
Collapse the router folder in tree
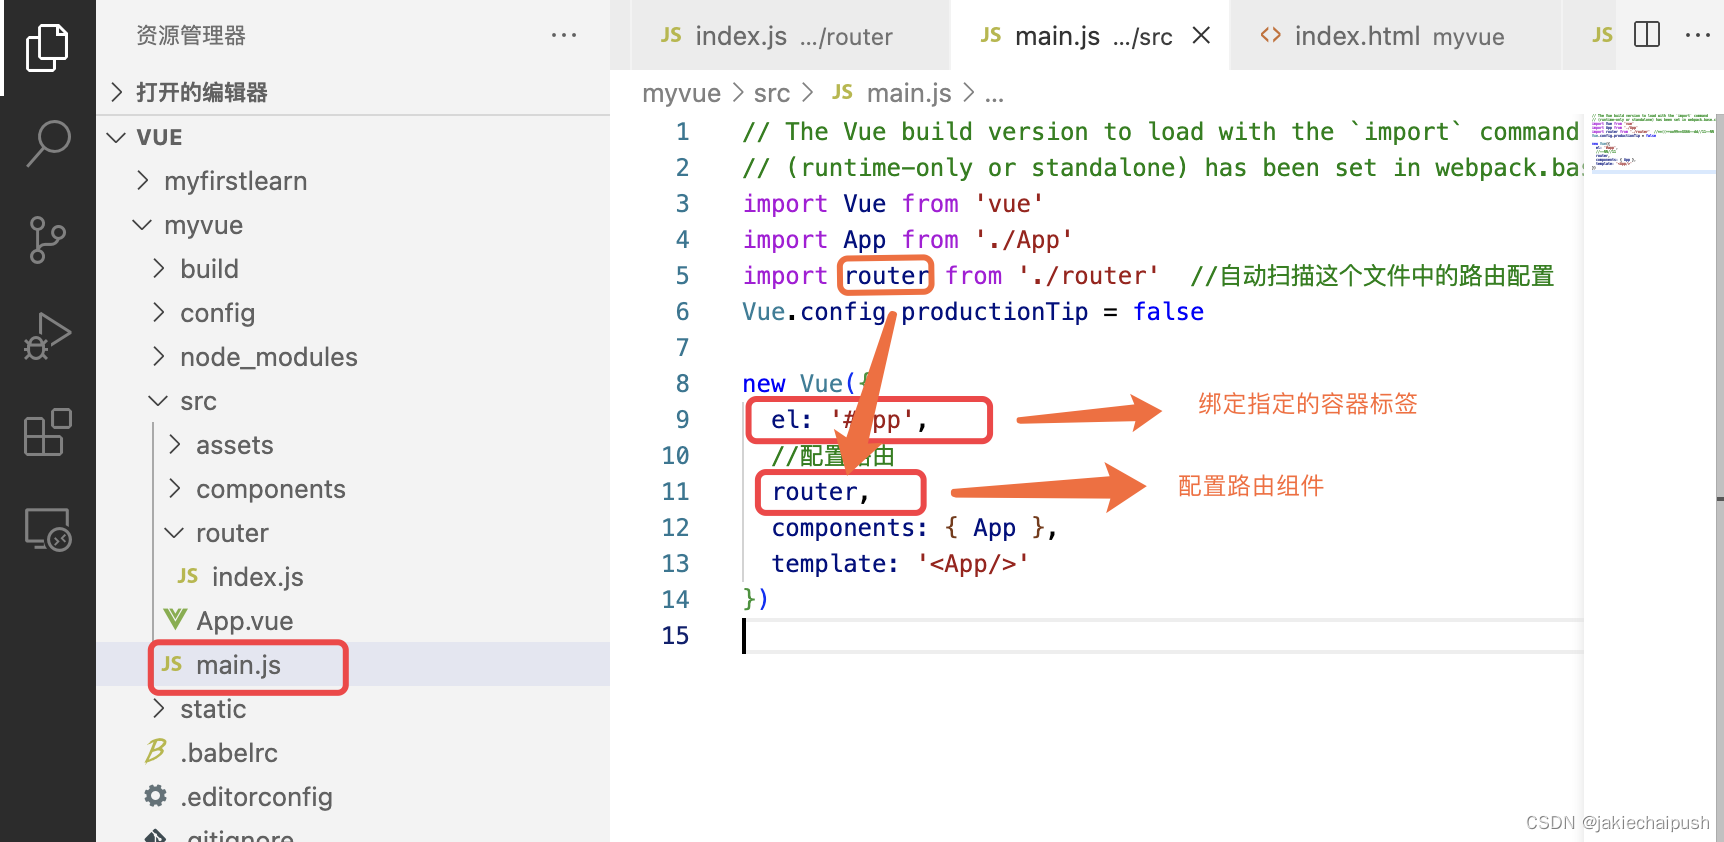tap(353, 533)
